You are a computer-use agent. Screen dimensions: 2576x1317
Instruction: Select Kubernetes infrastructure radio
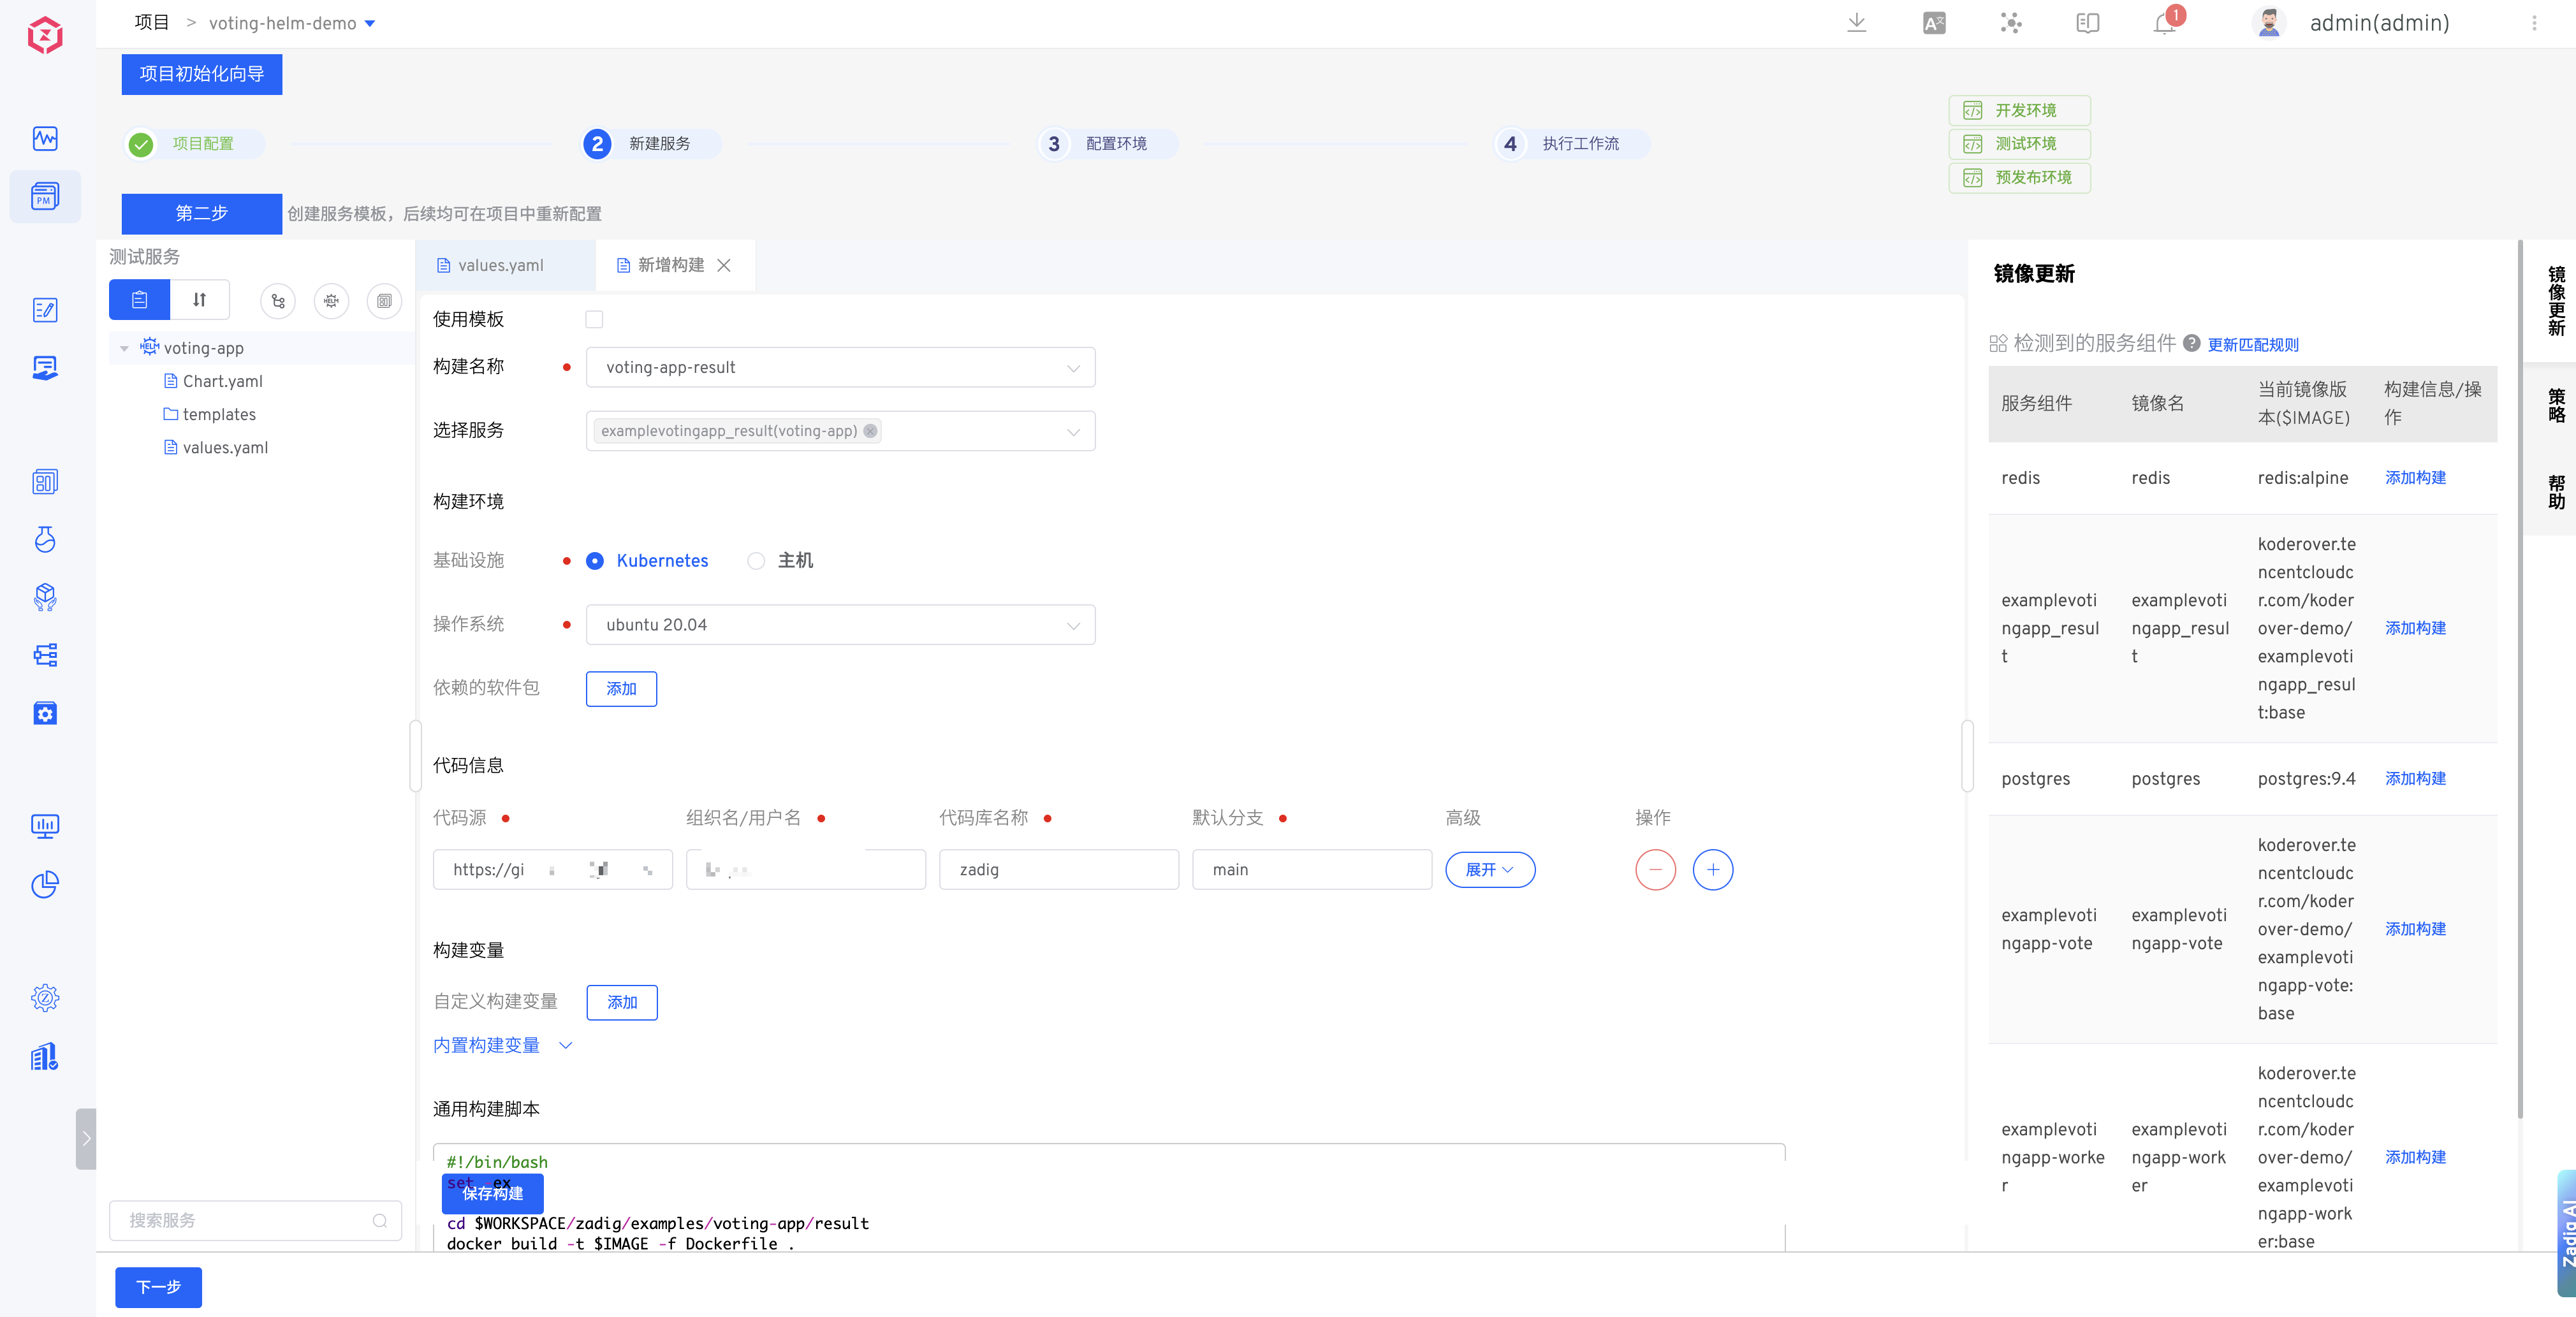[x=594, y=561]
